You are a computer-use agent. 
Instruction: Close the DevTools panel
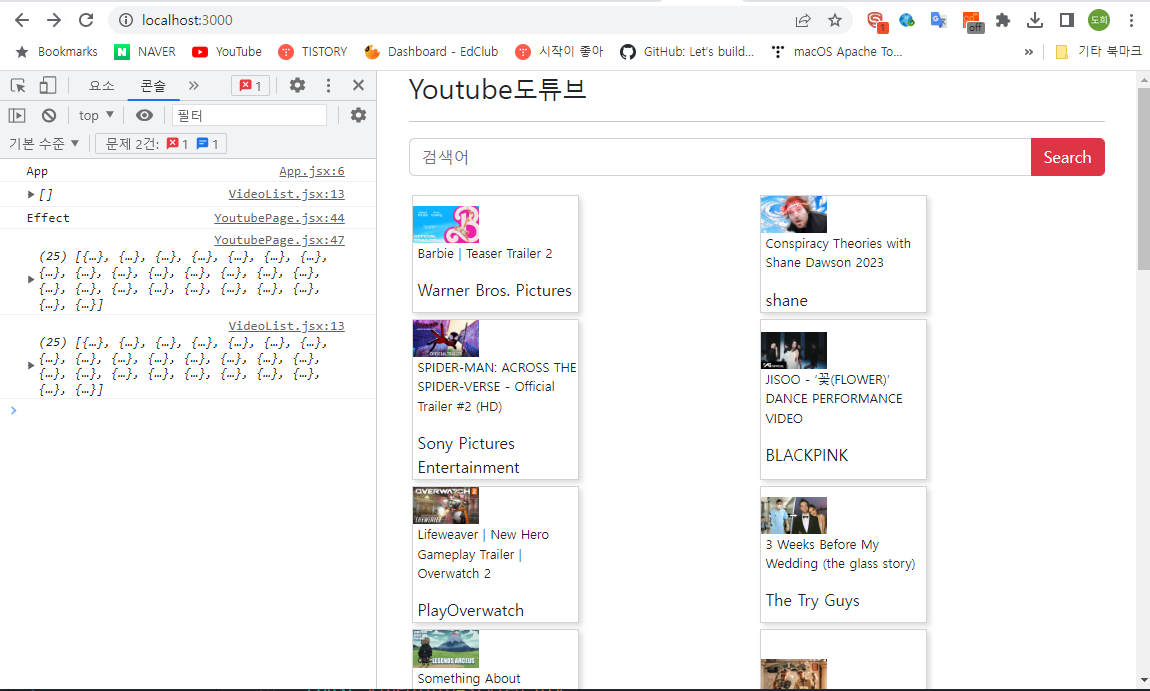[x=359, y=85]
